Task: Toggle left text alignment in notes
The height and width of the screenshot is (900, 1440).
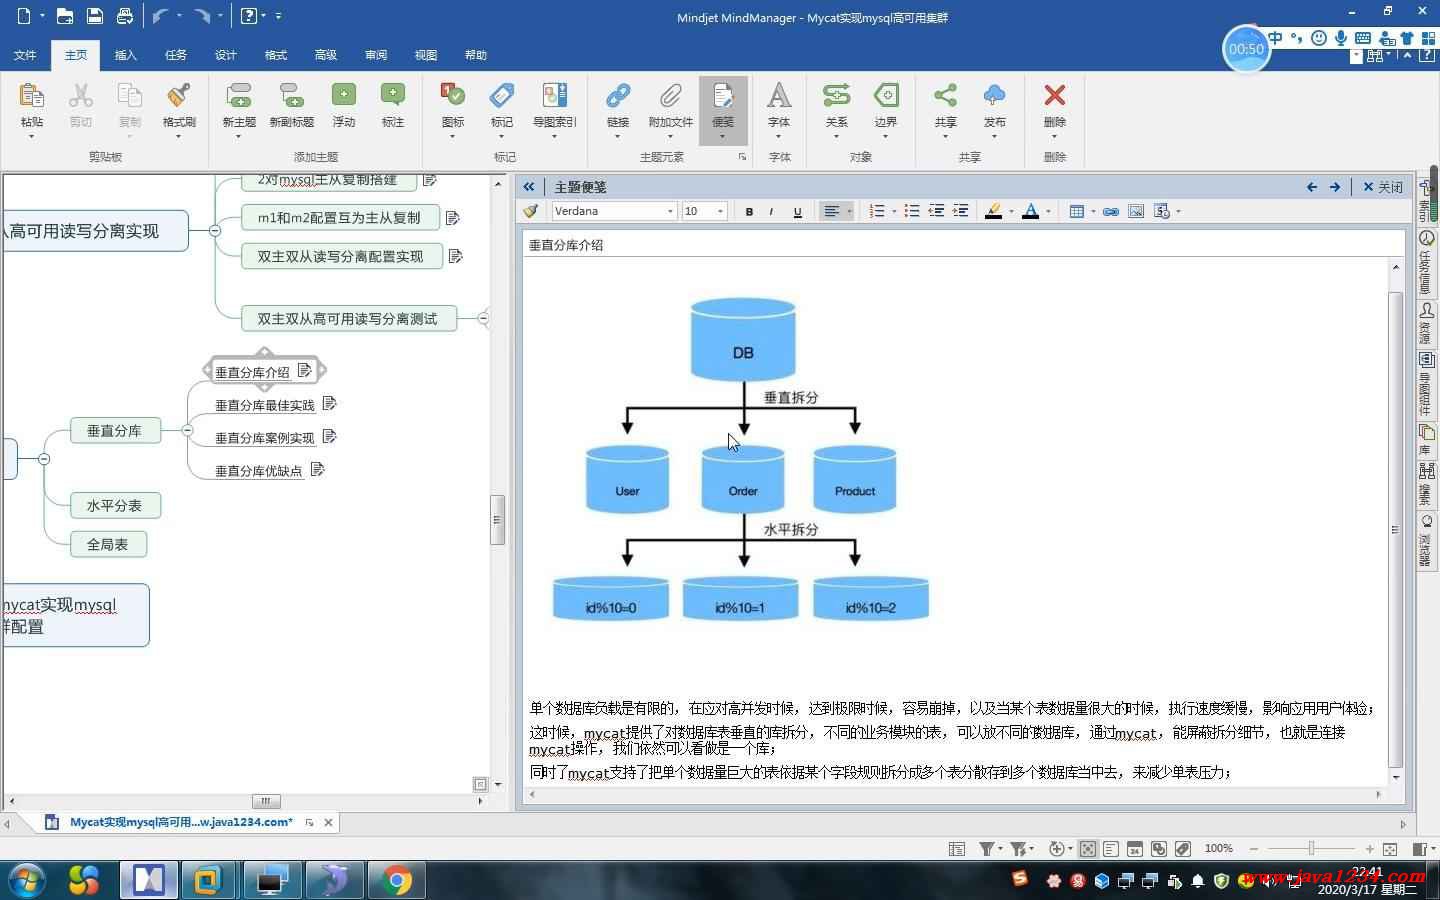Action: pos(831,211)
